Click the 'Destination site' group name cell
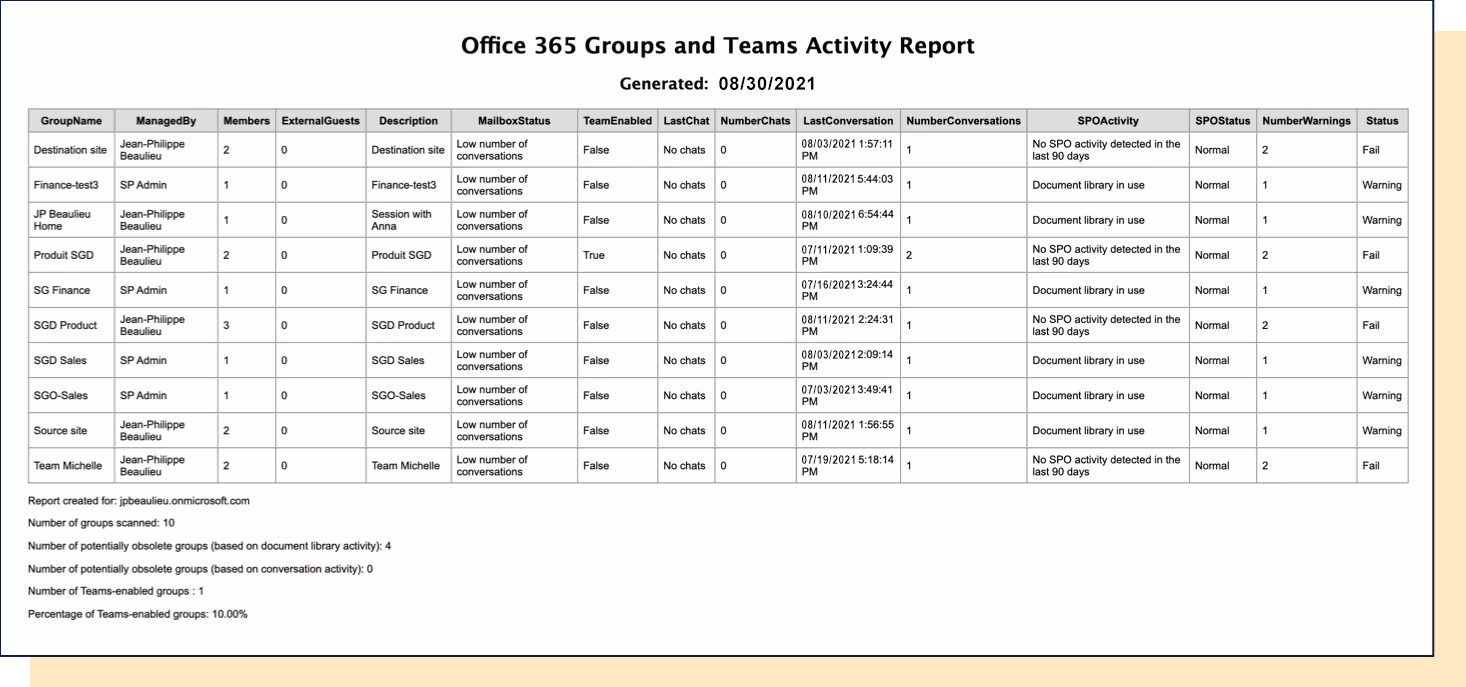The image size is (1466, 687). [71, 150]
